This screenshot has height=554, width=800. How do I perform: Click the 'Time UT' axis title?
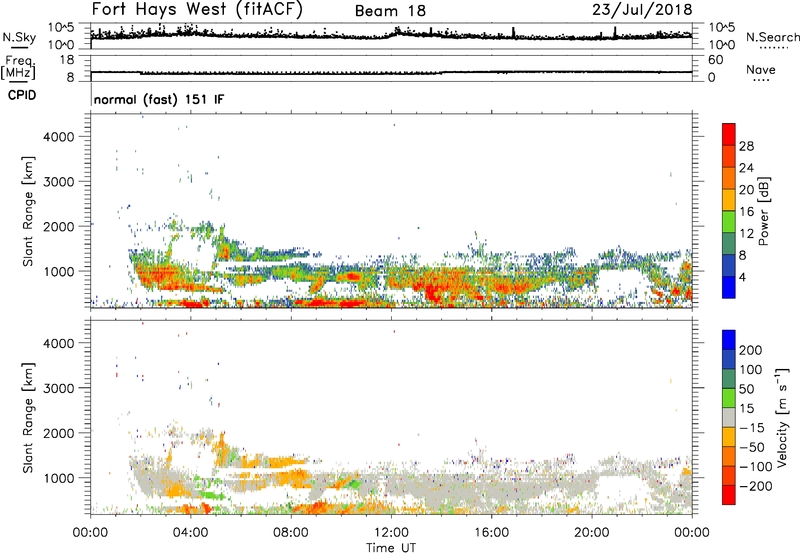391,547
